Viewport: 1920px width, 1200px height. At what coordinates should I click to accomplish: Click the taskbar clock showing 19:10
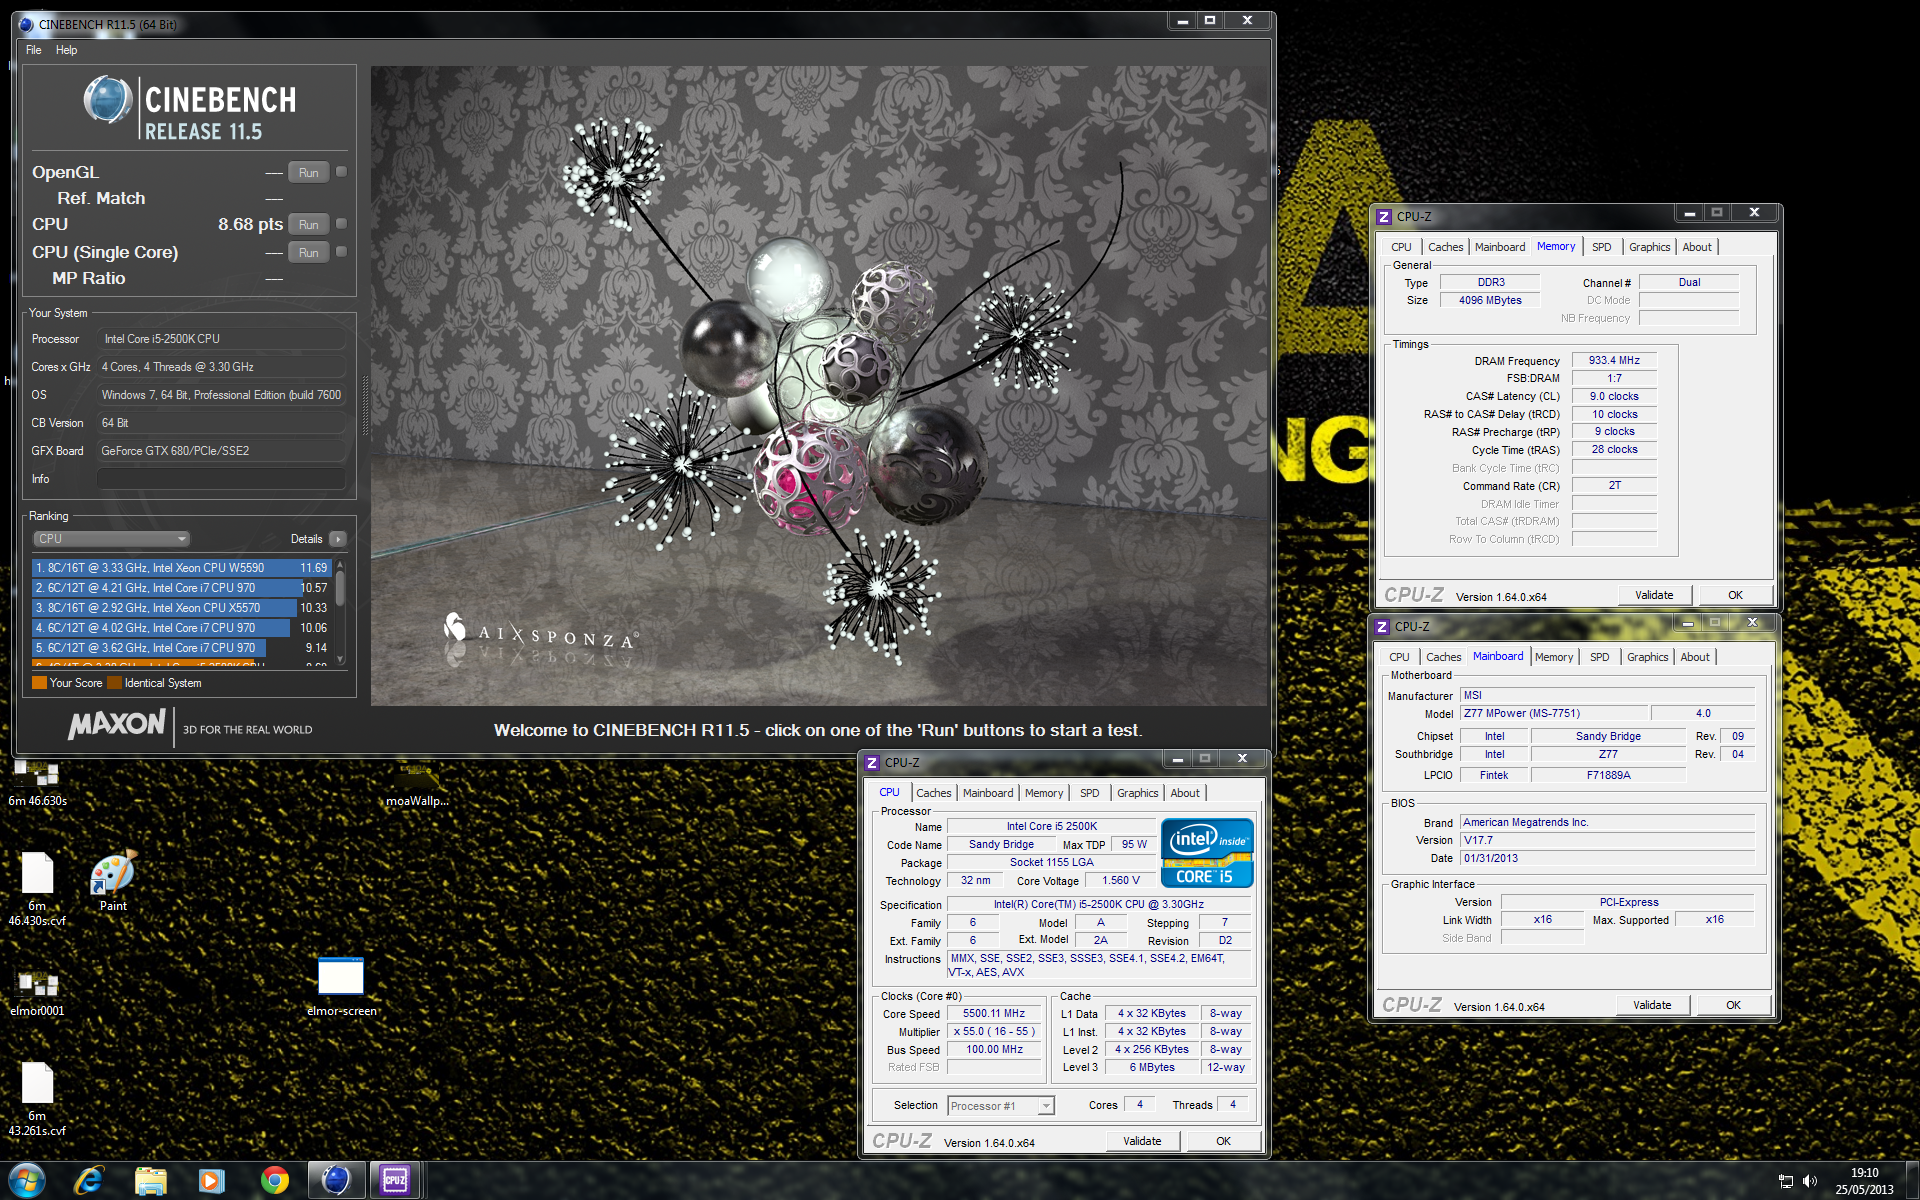(1864, 1181)
